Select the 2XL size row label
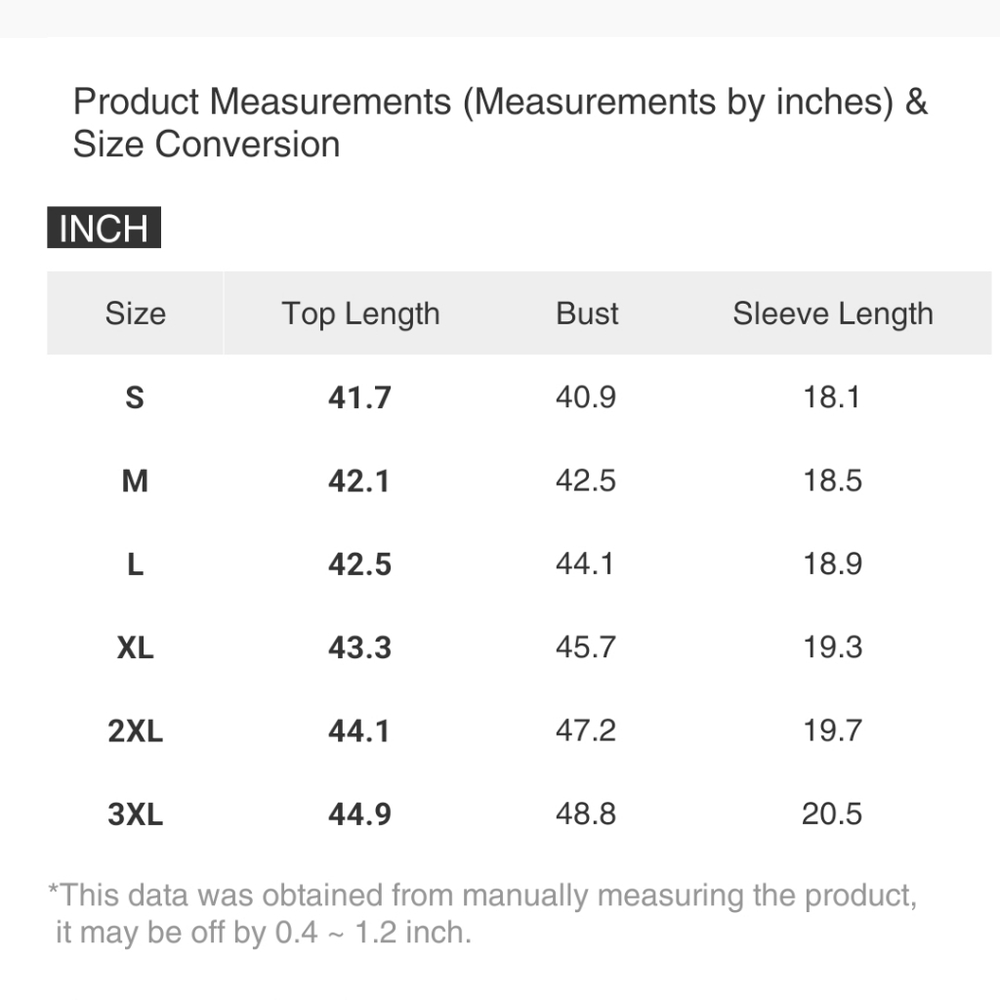The height and width of the screenshot is (1000, 1000). click(135, 731)
